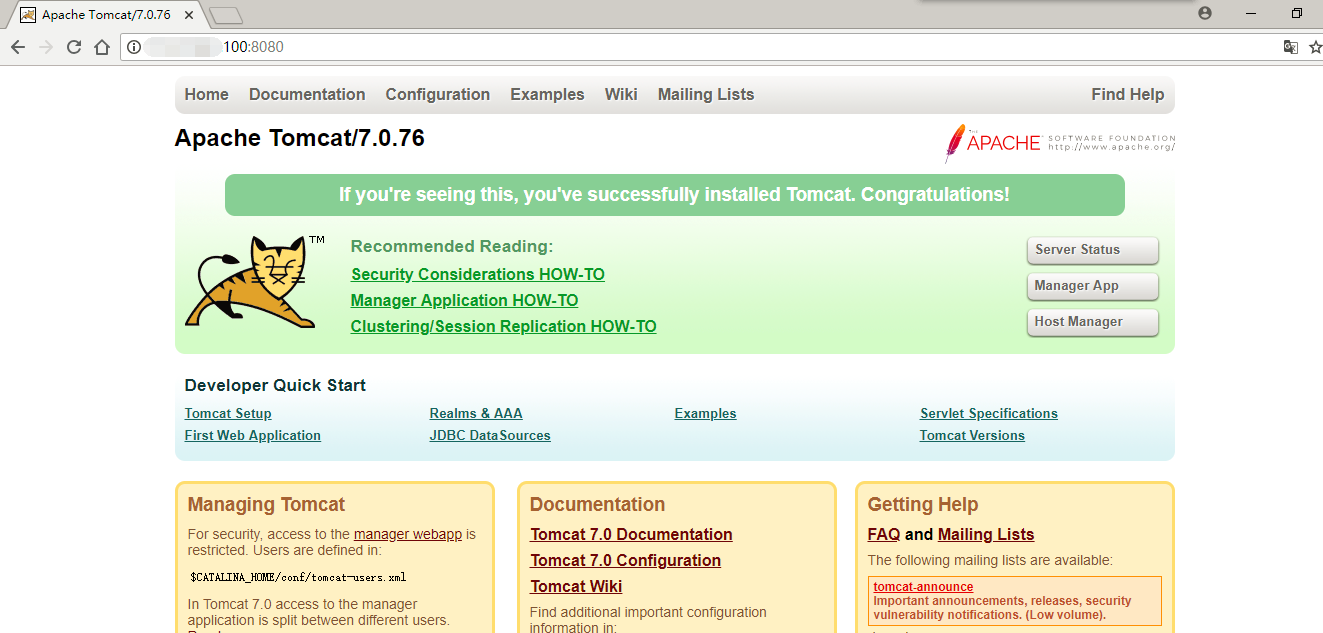Open the Realms & AAA link
Viewport: 1323px width, 633px height.
coord(476,414)
